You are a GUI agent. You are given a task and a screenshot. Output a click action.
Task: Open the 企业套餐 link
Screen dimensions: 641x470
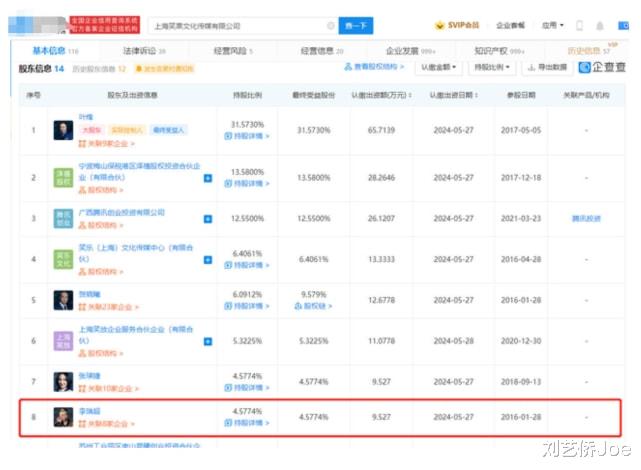510,25
